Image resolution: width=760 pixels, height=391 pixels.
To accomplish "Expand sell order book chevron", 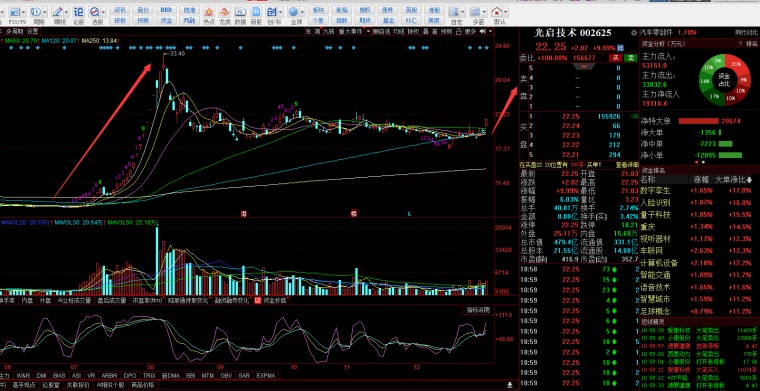I will coord(584,66).
